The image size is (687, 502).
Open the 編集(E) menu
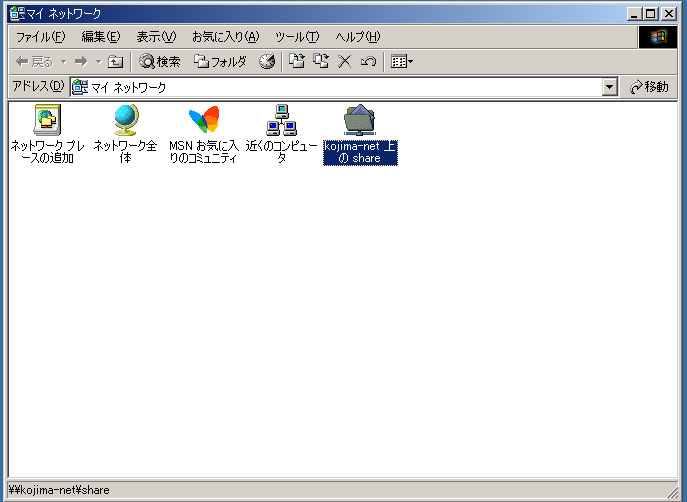(101, 37)
